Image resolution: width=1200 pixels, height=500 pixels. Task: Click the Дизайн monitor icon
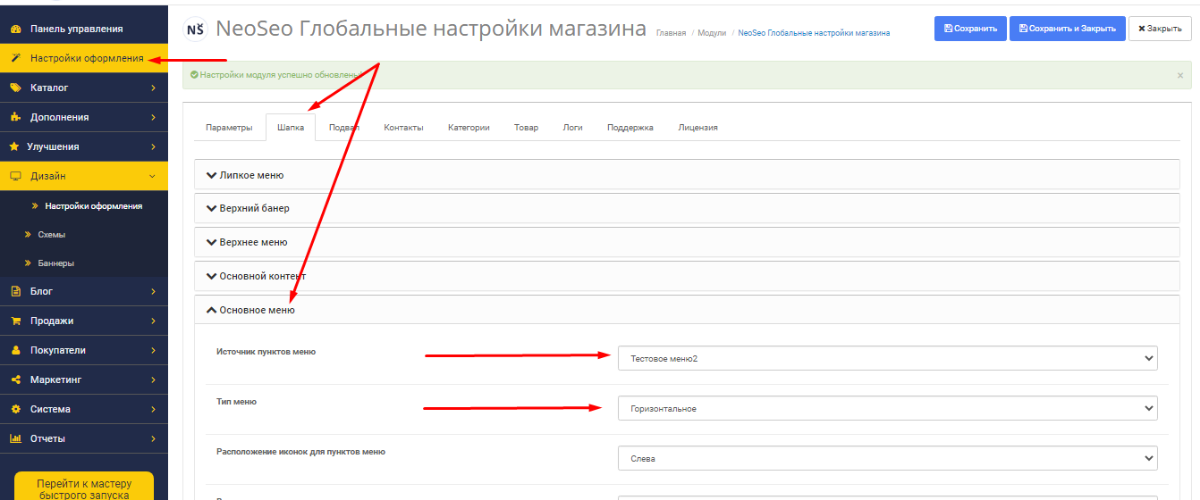(x=15, y=176)
